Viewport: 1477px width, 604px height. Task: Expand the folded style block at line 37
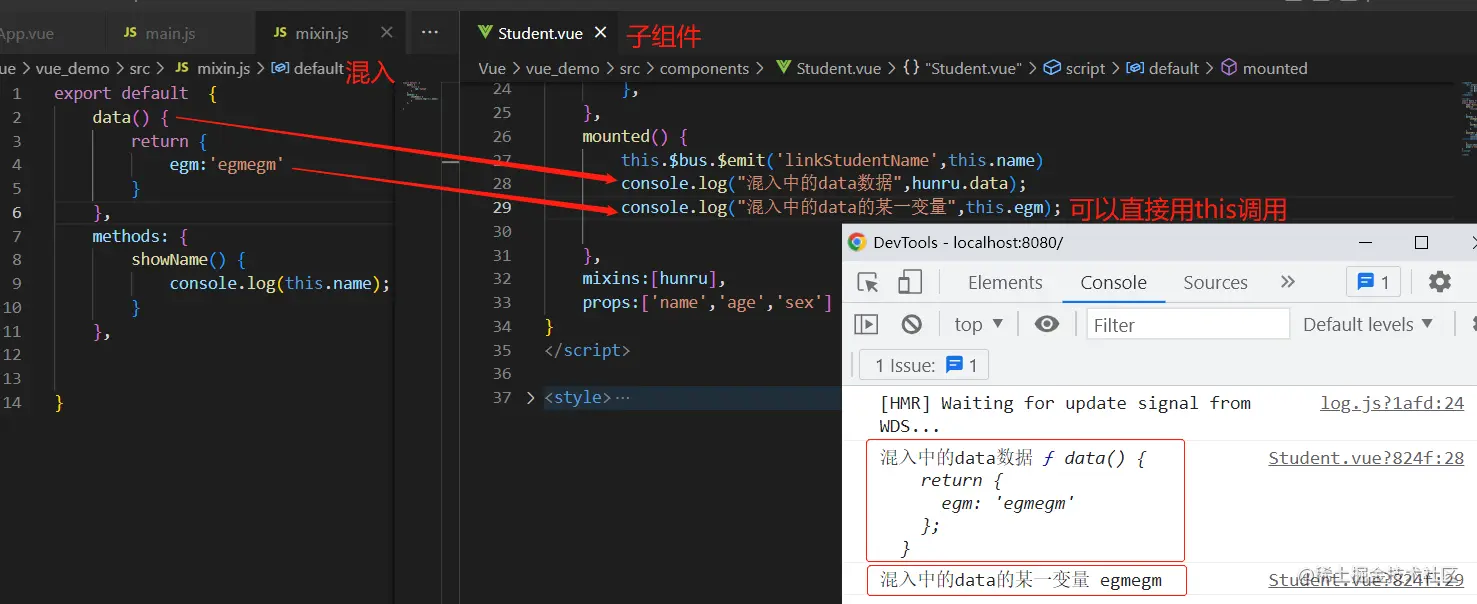pos(530,397)
